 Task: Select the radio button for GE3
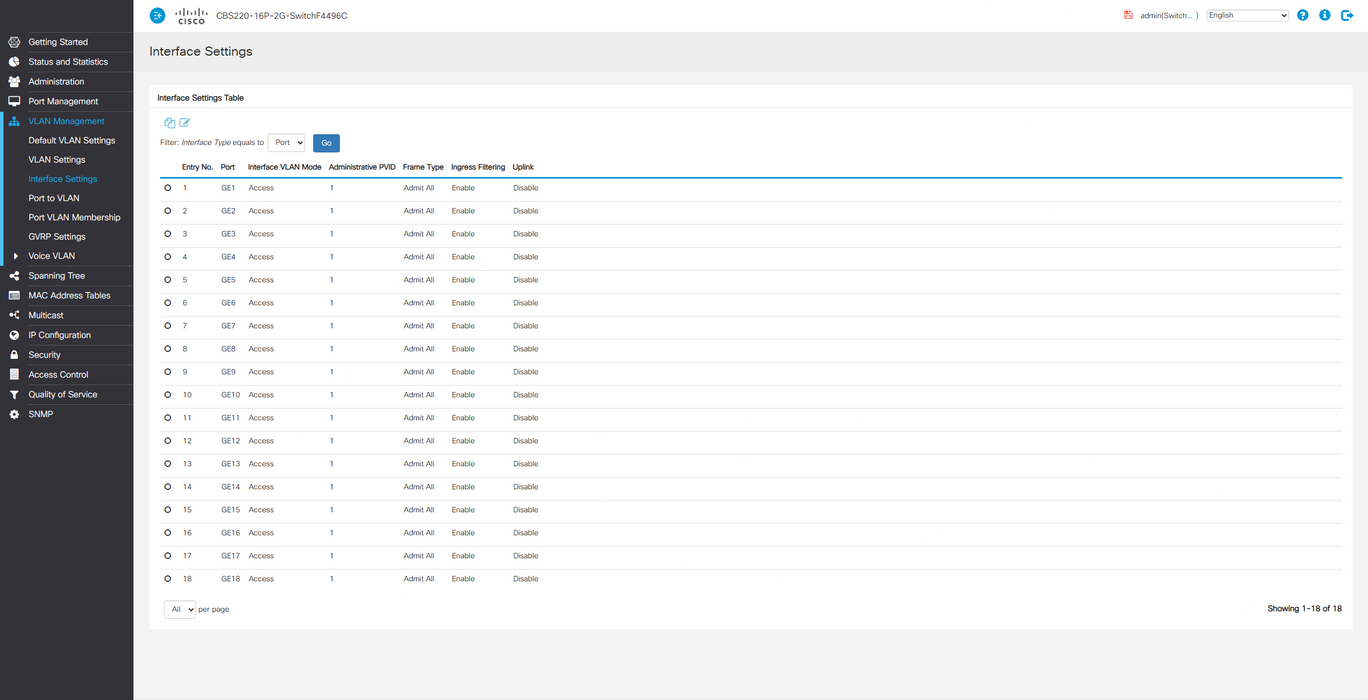pos(167,234)
